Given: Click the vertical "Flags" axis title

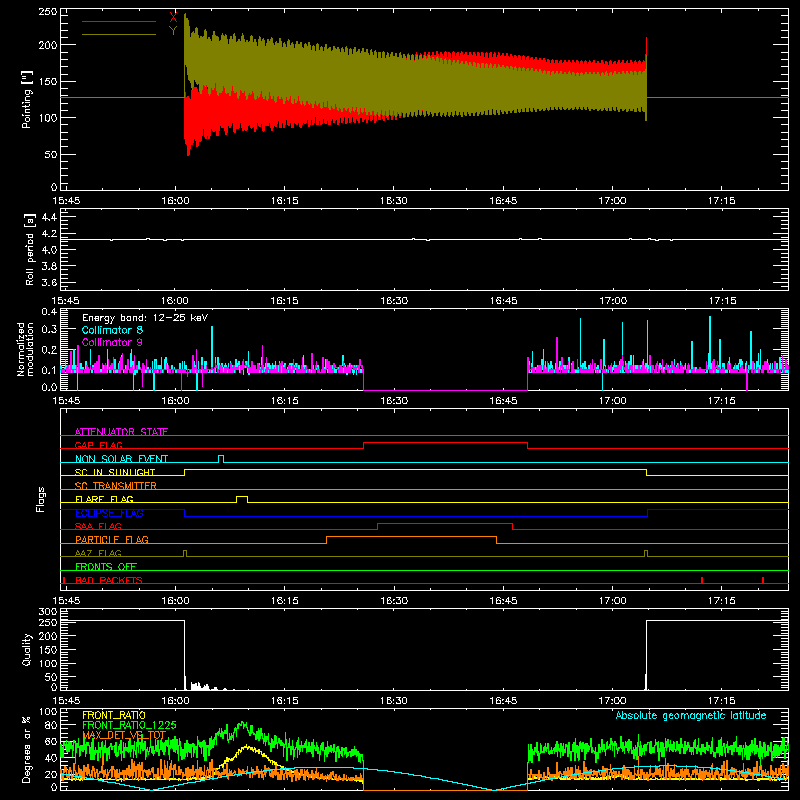Looking at the screenshot, I should (40, 499).
